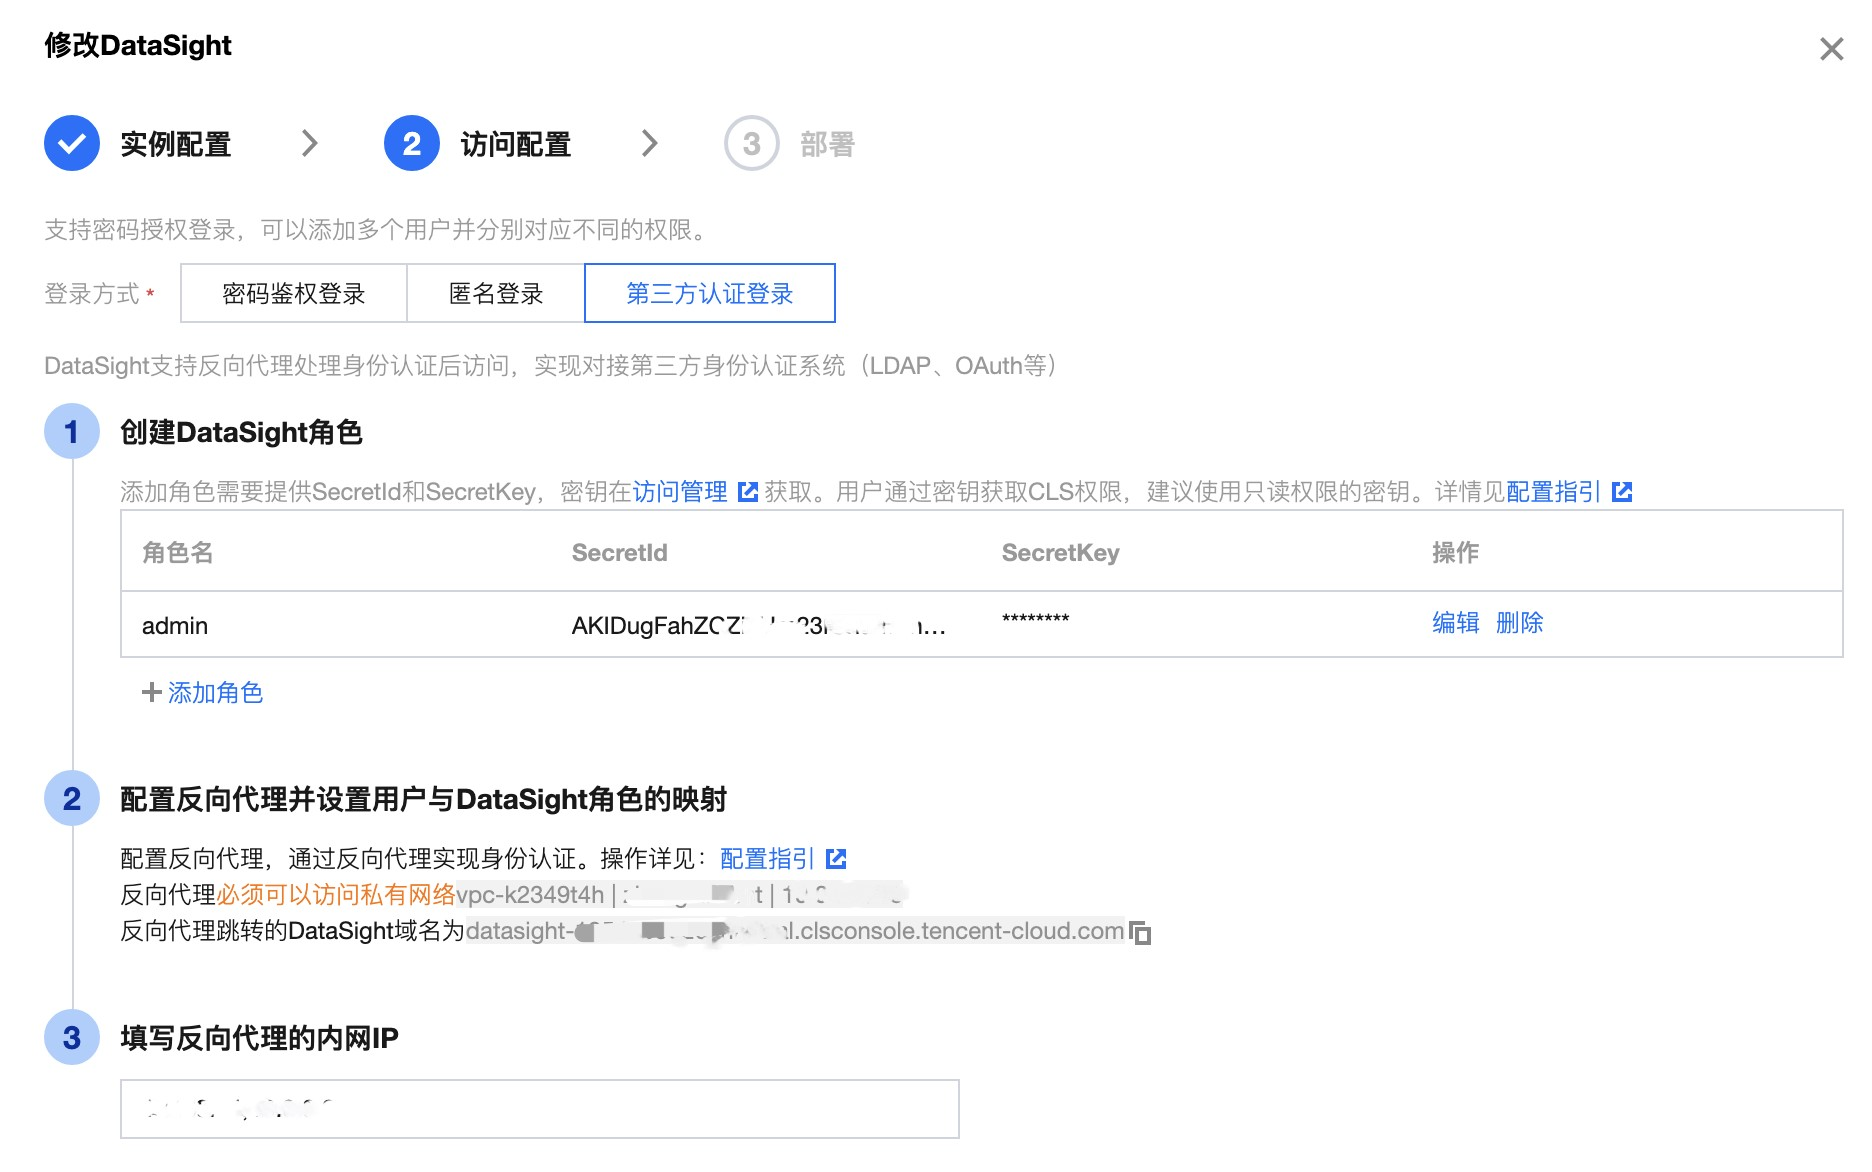Delete the admin role

1520,623
